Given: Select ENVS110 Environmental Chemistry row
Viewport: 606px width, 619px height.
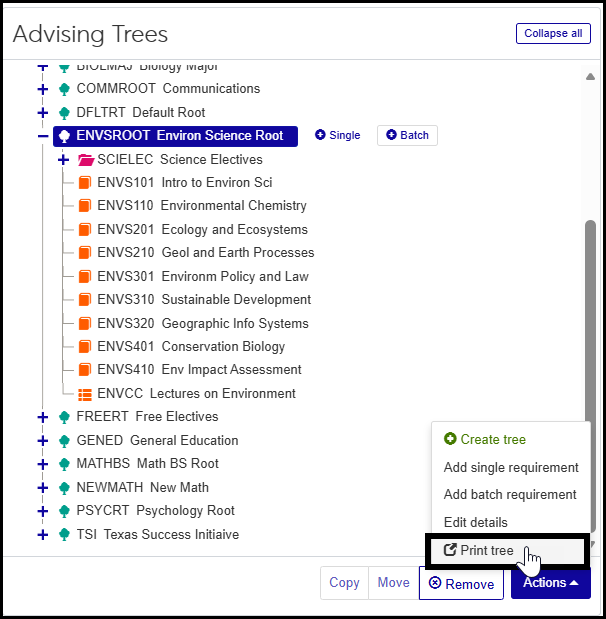Looking at the screenshot, I should point(202,206).
